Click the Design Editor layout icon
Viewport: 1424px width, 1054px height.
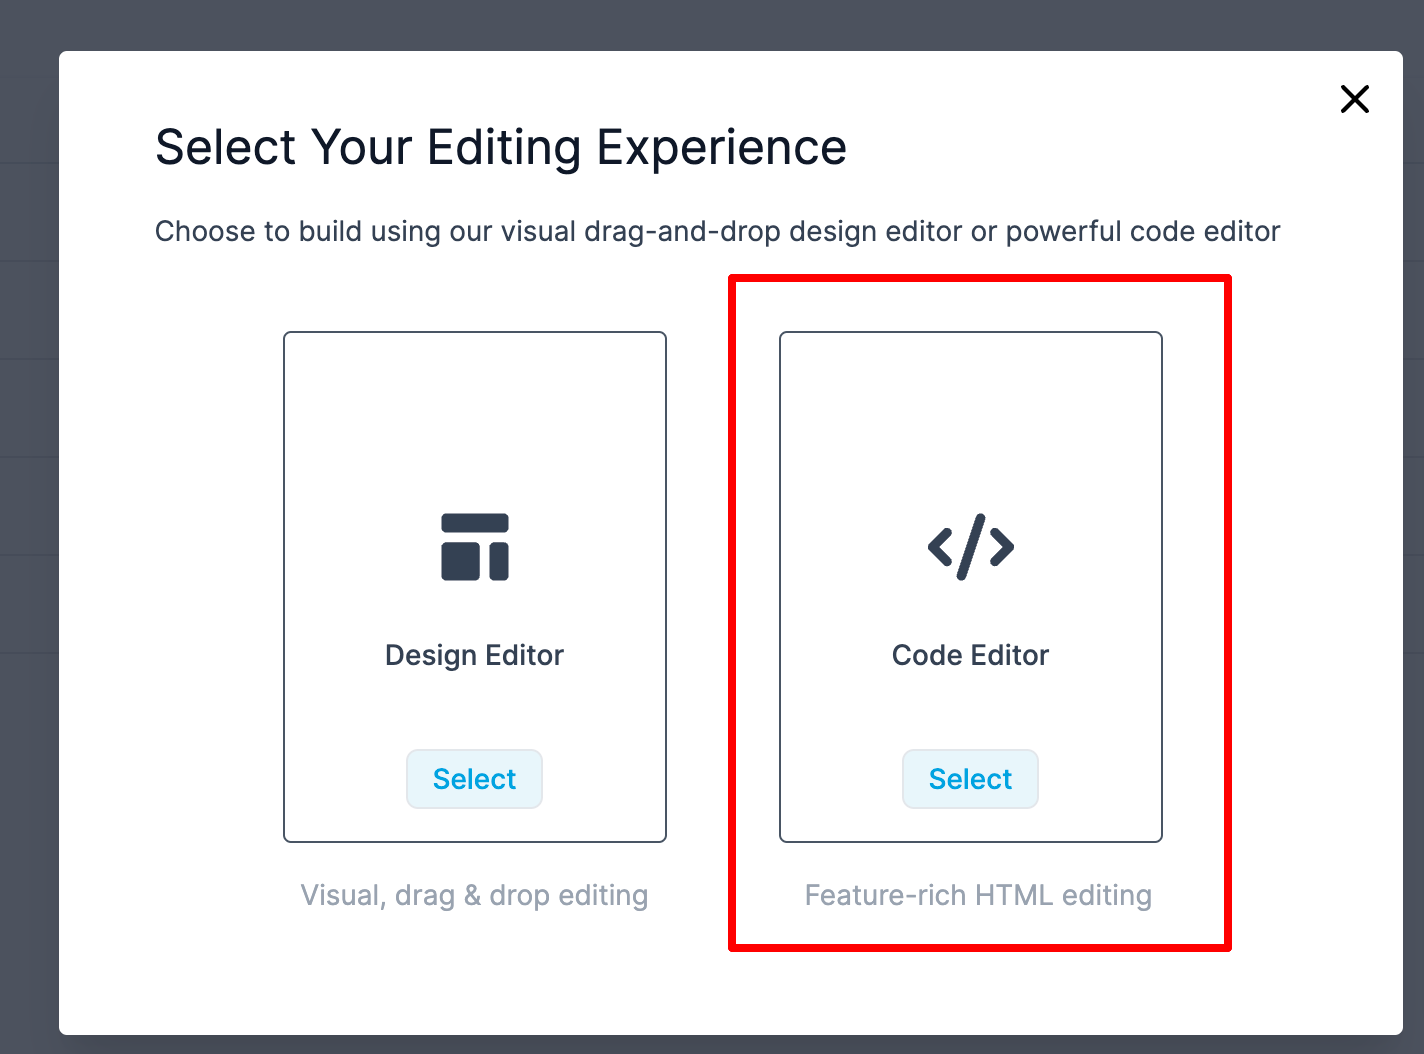(475, 547)
